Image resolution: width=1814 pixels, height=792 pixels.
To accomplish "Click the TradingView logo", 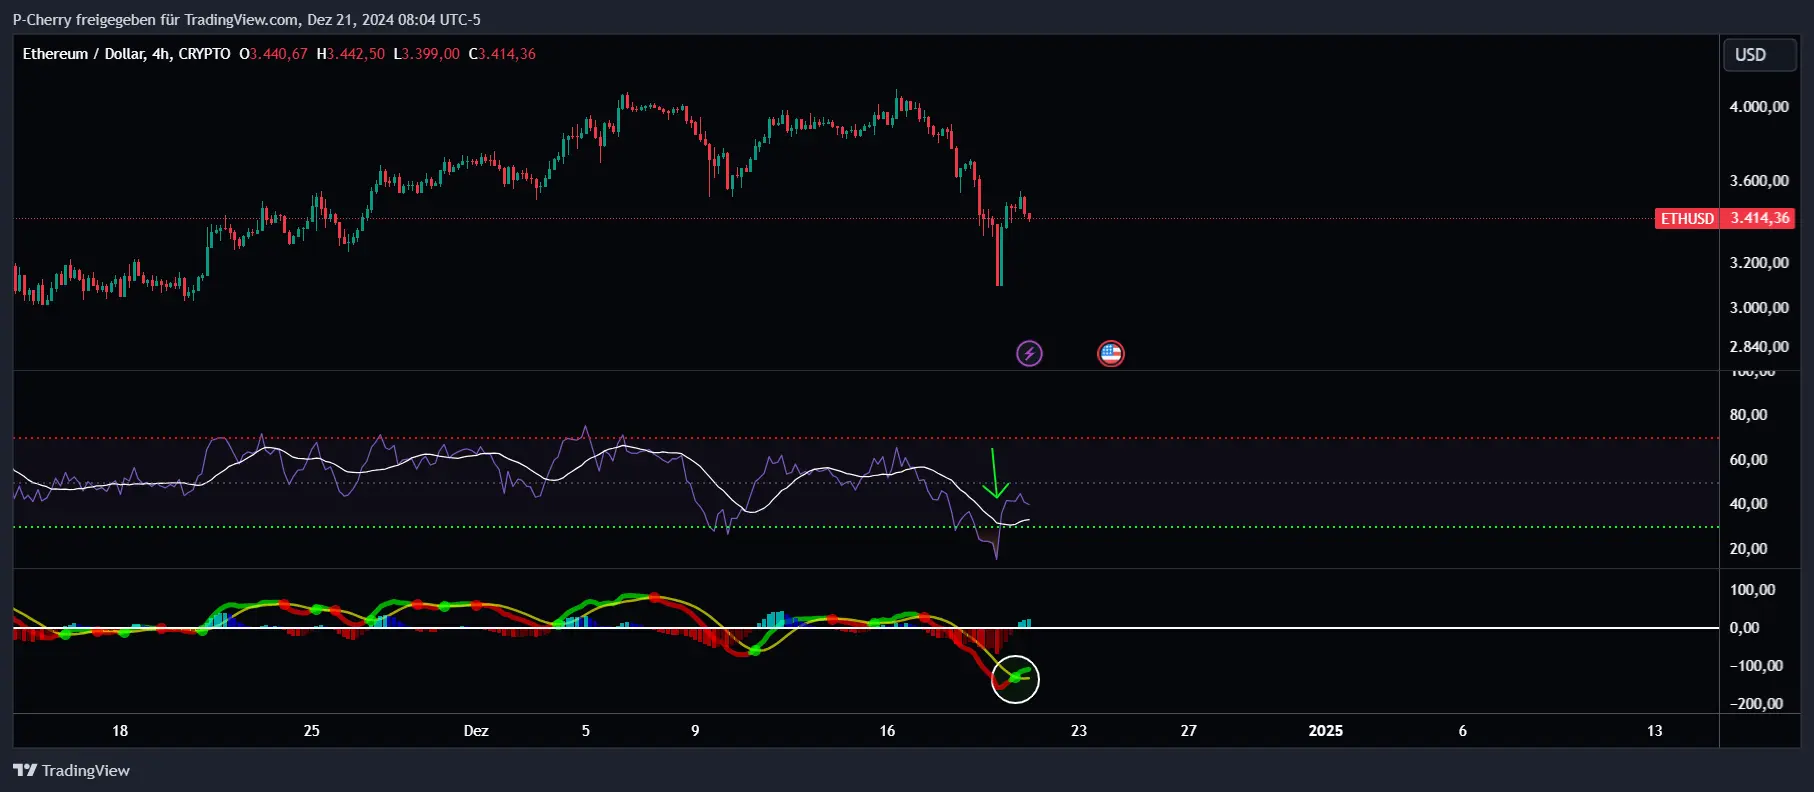I will 71,770.
